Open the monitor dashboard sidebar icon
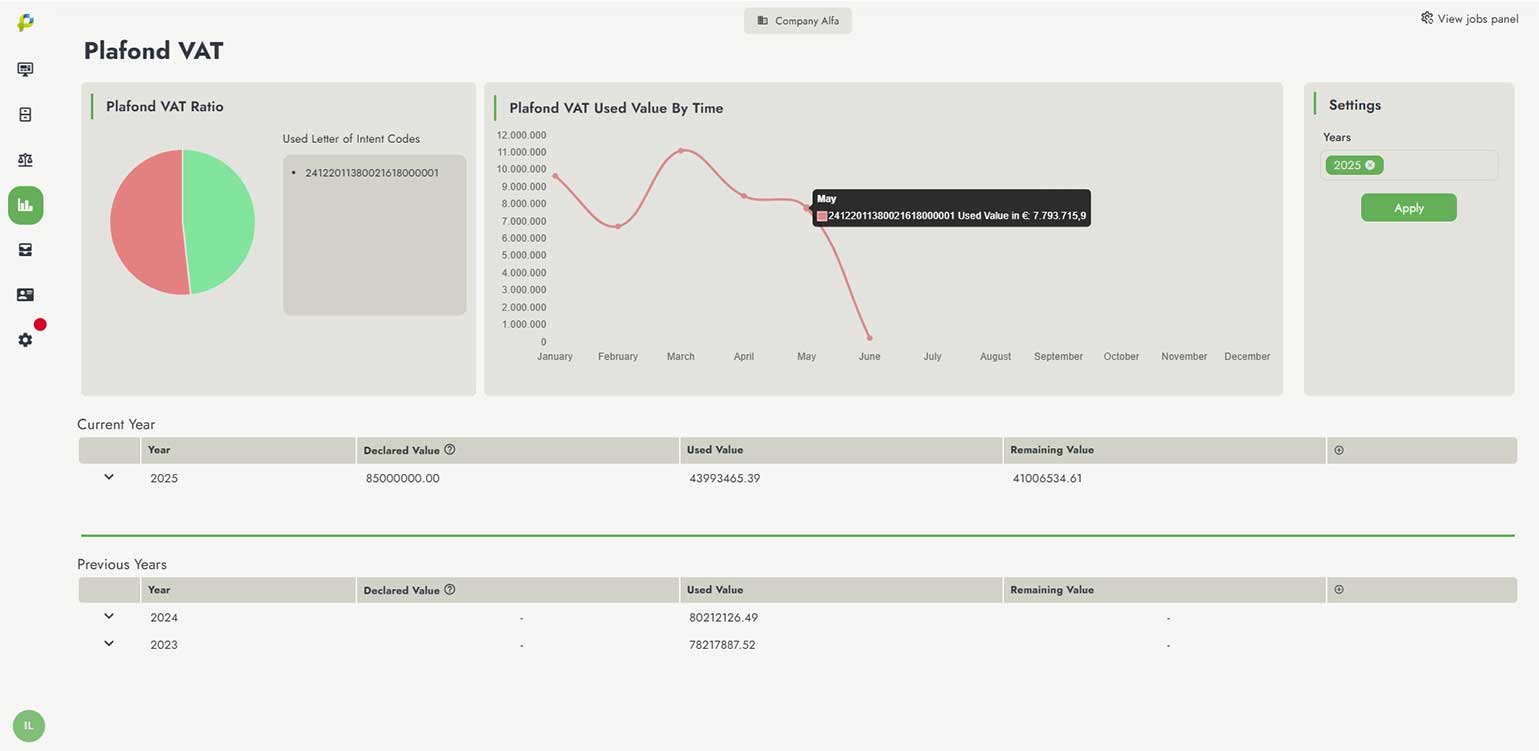 tap(26, 69)
